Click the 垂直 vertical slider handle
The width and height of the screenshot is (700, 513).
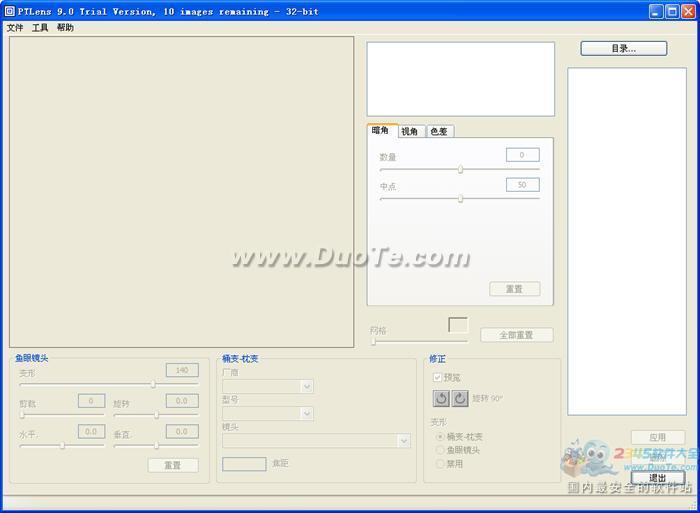[x=156, y=445]
